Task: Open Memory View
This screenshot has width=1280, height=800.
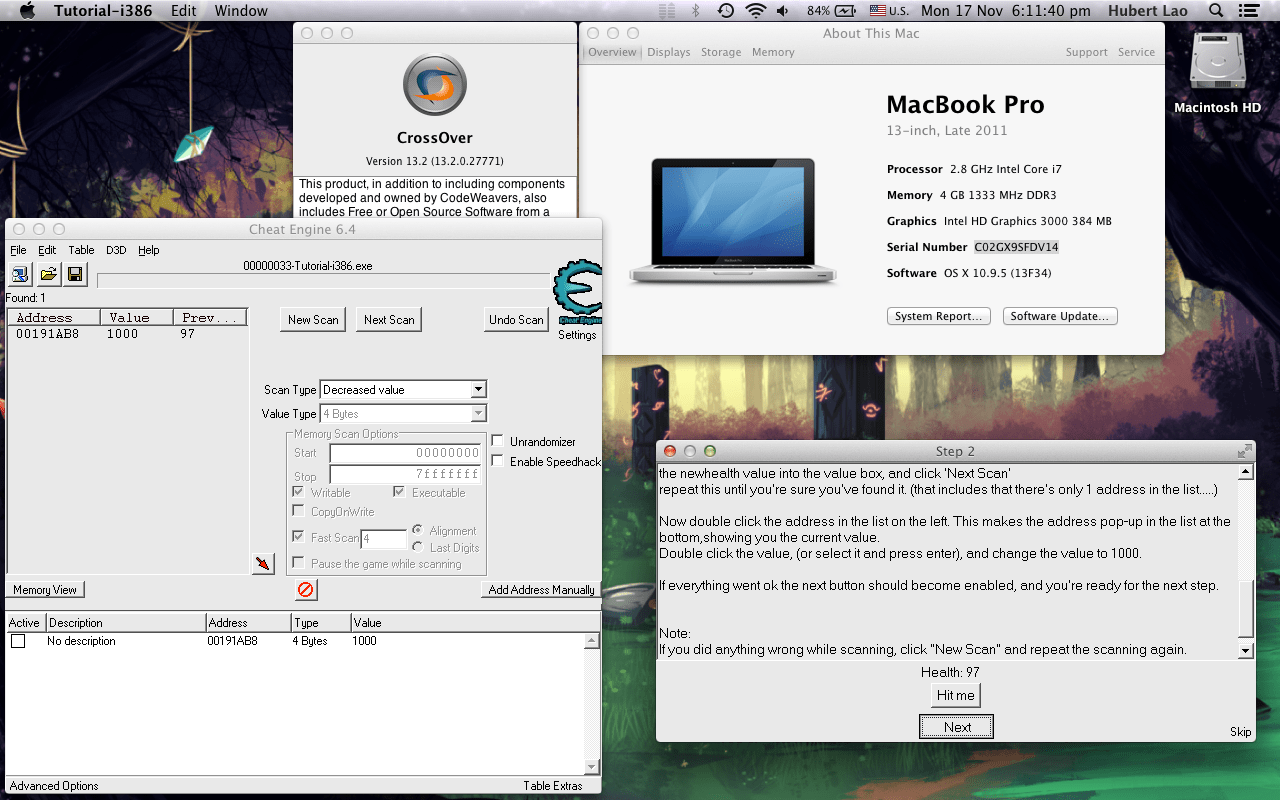Action: pos(45,590)
